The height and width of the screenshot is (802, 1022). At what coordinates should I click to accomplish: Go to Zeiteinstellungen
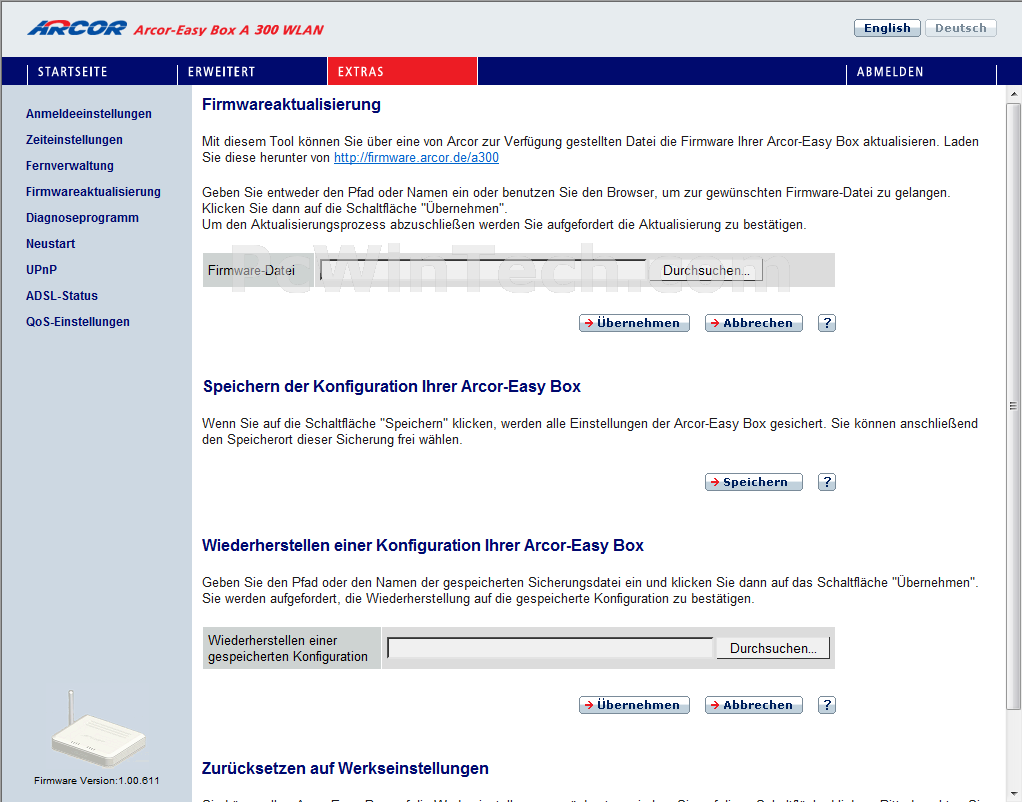[x=74, y=140]
